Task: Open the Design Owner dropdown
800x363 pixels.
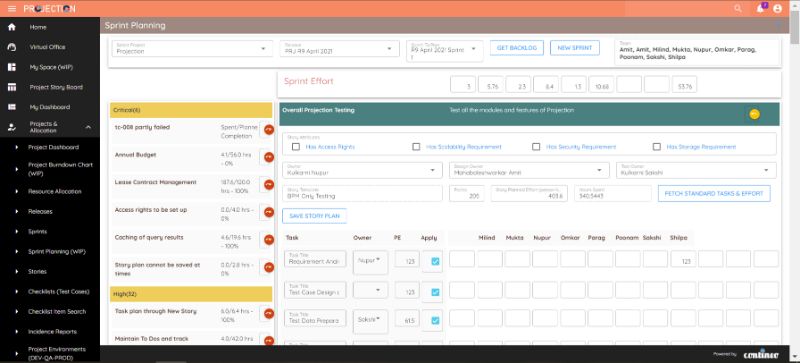Action: click(x=529, y=171)
